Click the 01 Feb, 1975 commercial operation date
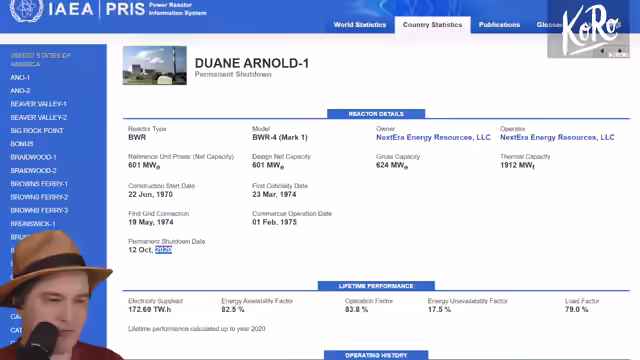The height and width of the screenshot is (360, 640). (x=274, y=222)
